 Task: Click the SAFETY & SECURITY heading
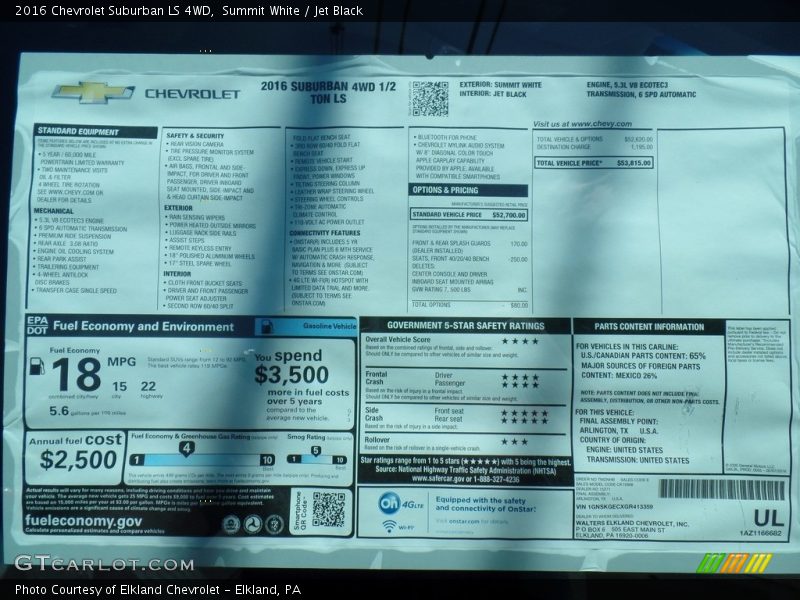[x=195, y=136]
